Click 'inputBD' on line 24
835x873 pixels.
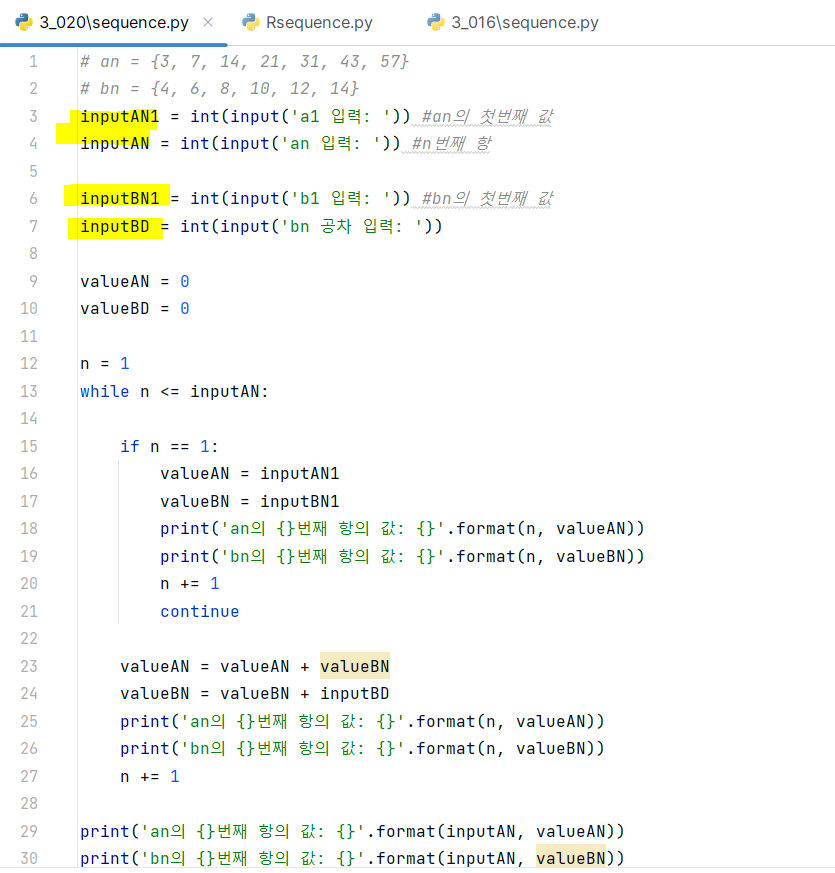coord(355,694)
